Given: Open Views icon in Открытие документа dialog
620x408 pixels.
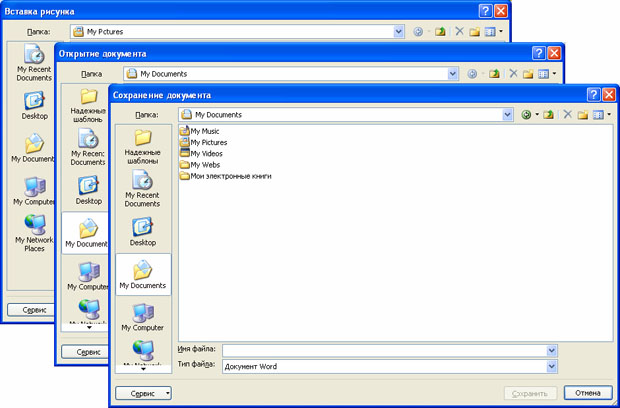Looking at the screenshot, I should point(544,74).
